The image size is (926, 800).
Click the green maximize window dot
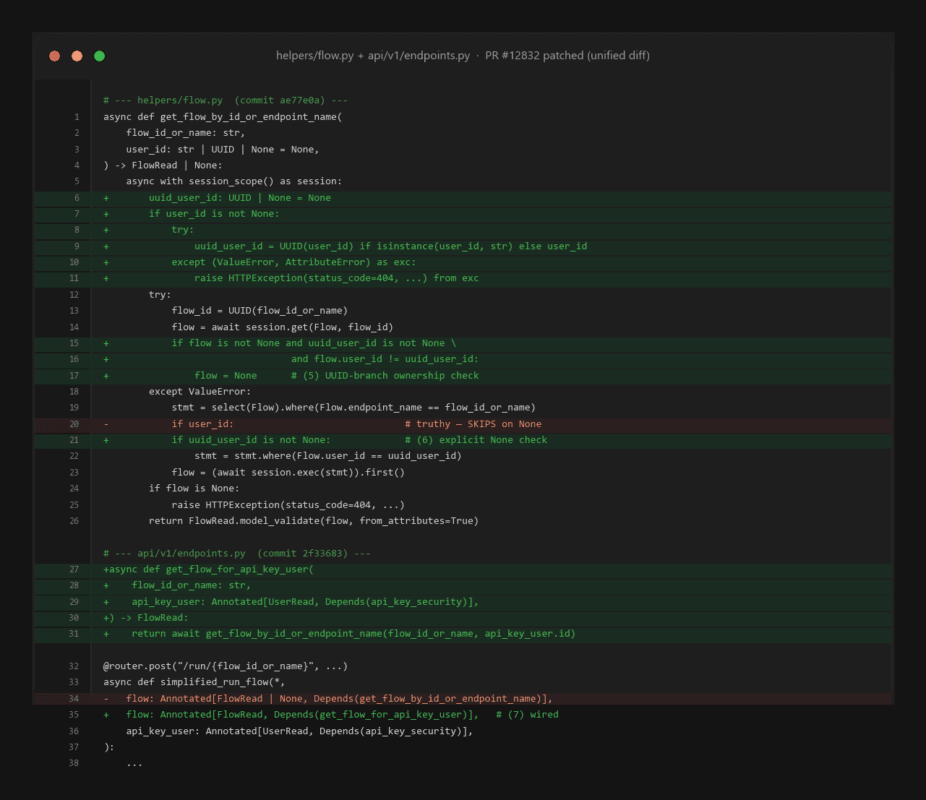[x=99, y=56]
